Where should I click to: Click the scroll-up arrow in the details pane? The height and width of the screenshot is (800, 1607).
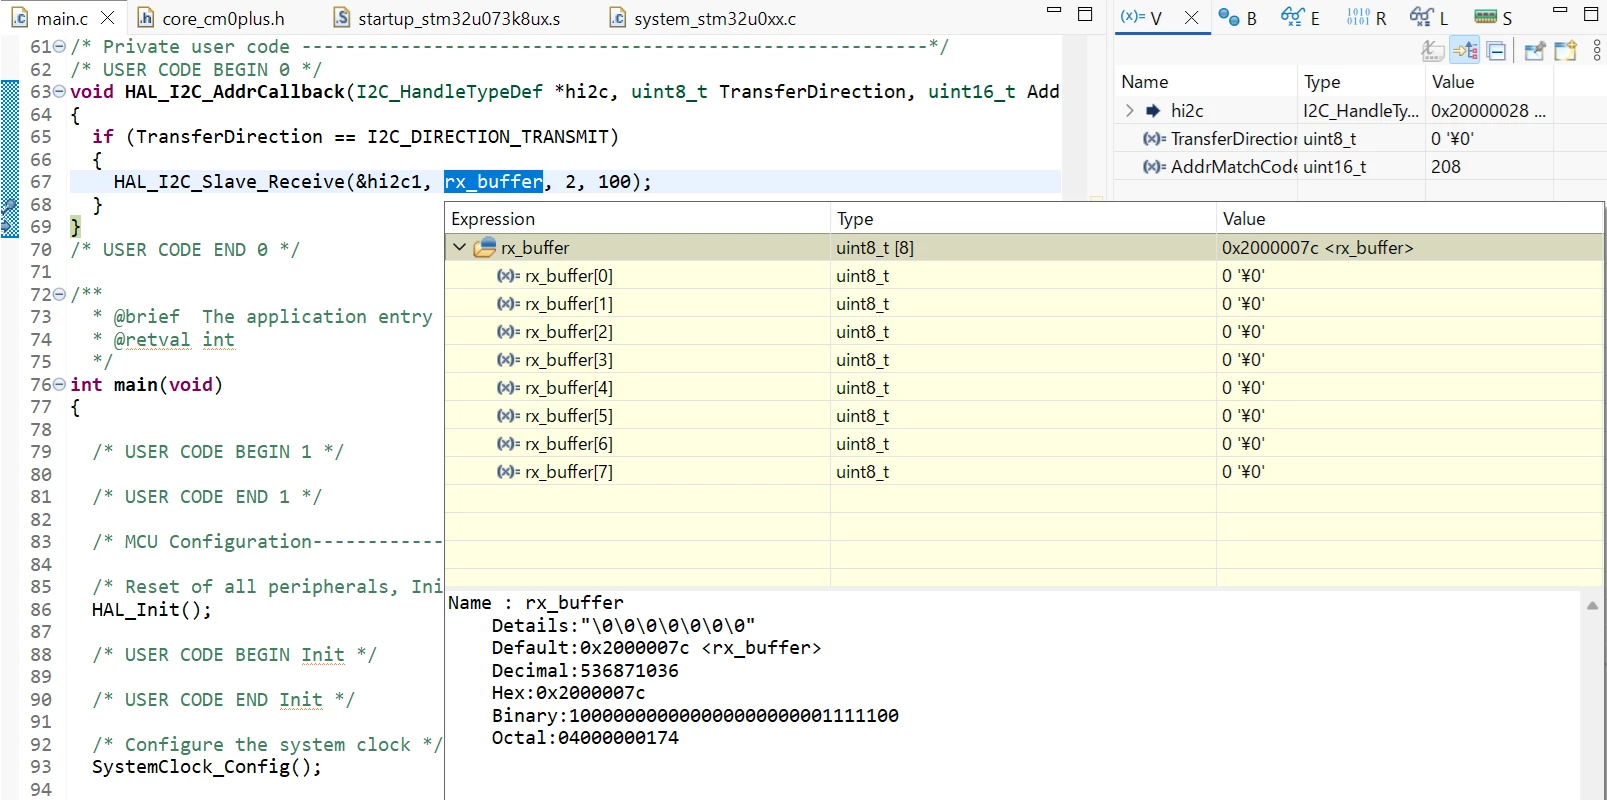pyautogui.click(x=1592, y=605)
